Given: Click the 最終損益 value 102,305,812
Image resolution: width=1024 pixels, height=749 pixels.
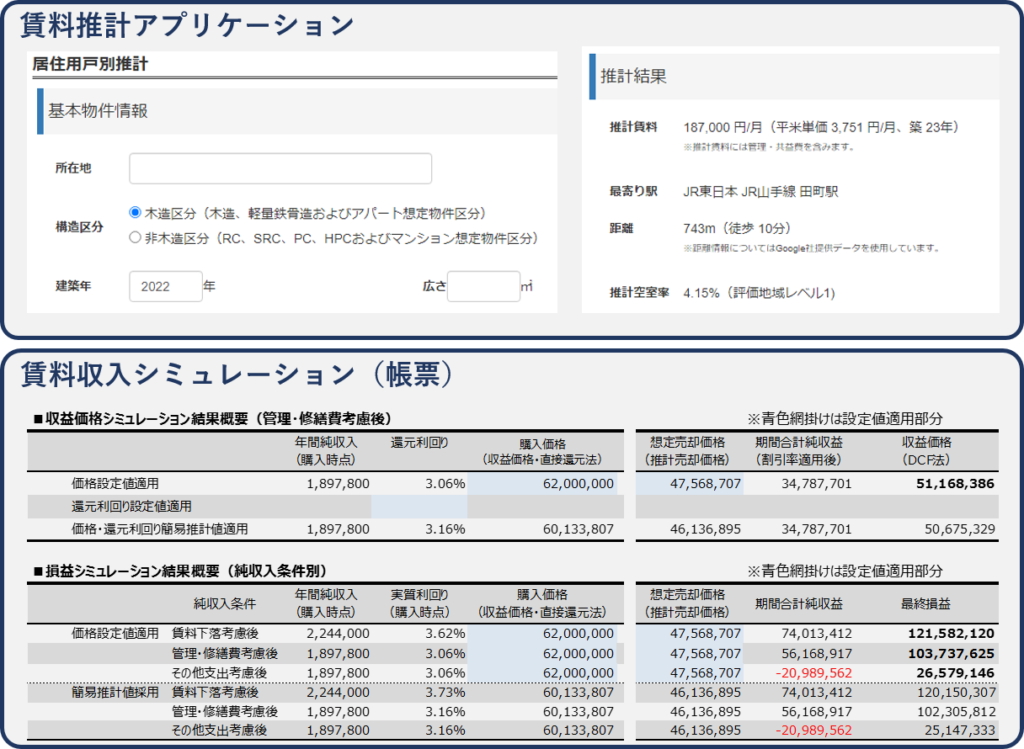Looking at the screenshot, I should tap(956, 711).
